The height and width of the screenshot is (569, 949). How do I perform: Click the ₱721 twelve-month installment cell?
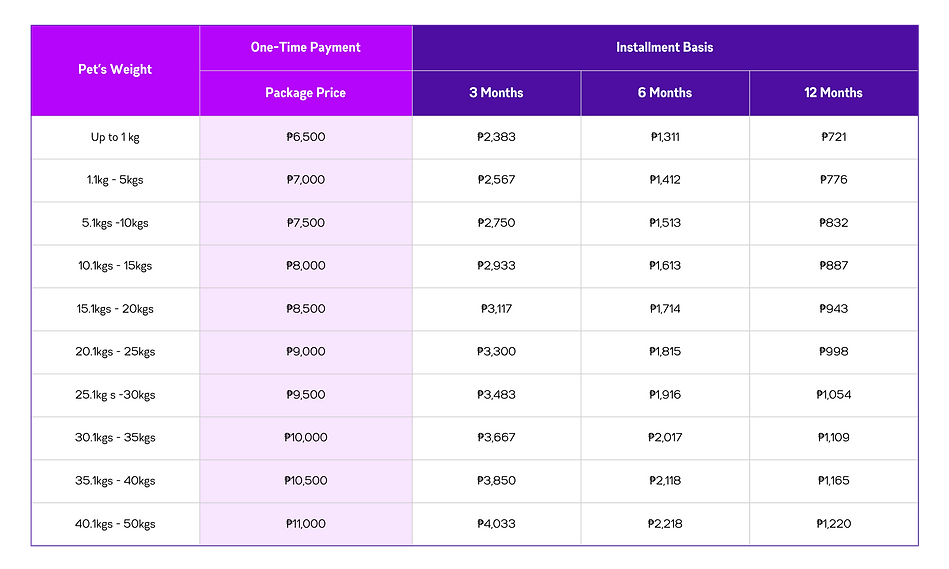tap(833, 137)
